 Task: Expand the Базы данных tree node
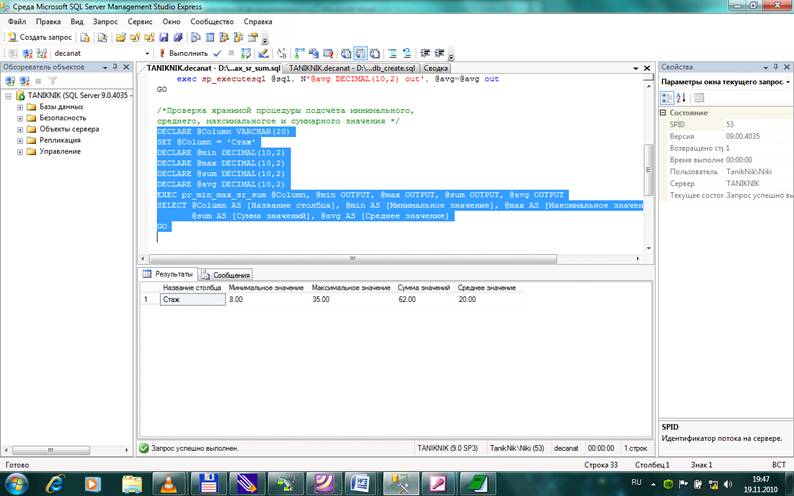click(x=19, y=107)
